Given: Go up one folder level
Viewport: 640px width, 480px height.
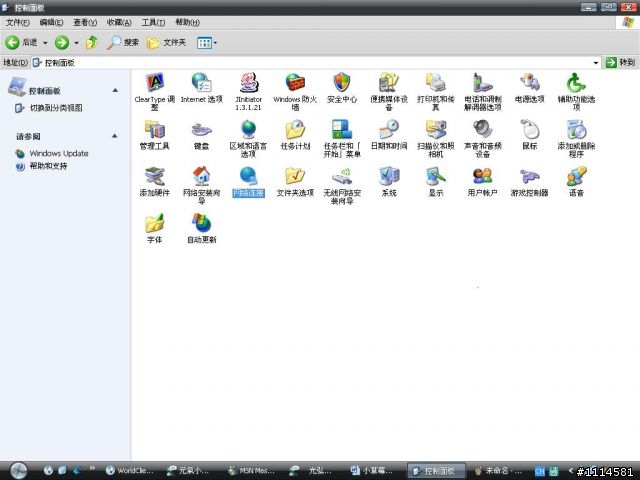Looking at the screenshot, I should pyautogui.click(x=92, y=42).
